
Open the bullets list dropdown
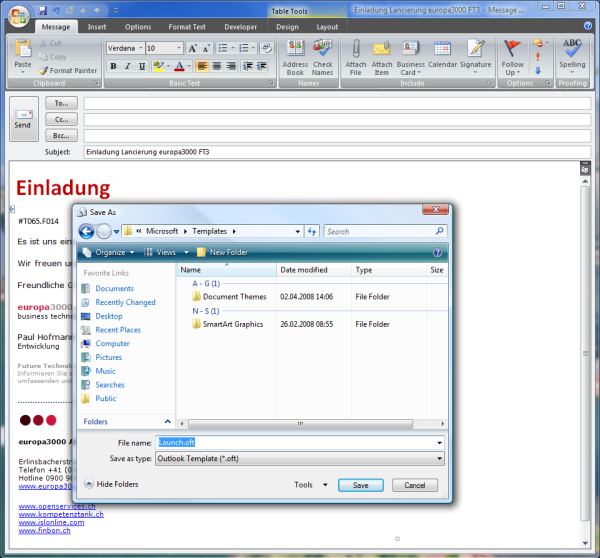point(233,48)
